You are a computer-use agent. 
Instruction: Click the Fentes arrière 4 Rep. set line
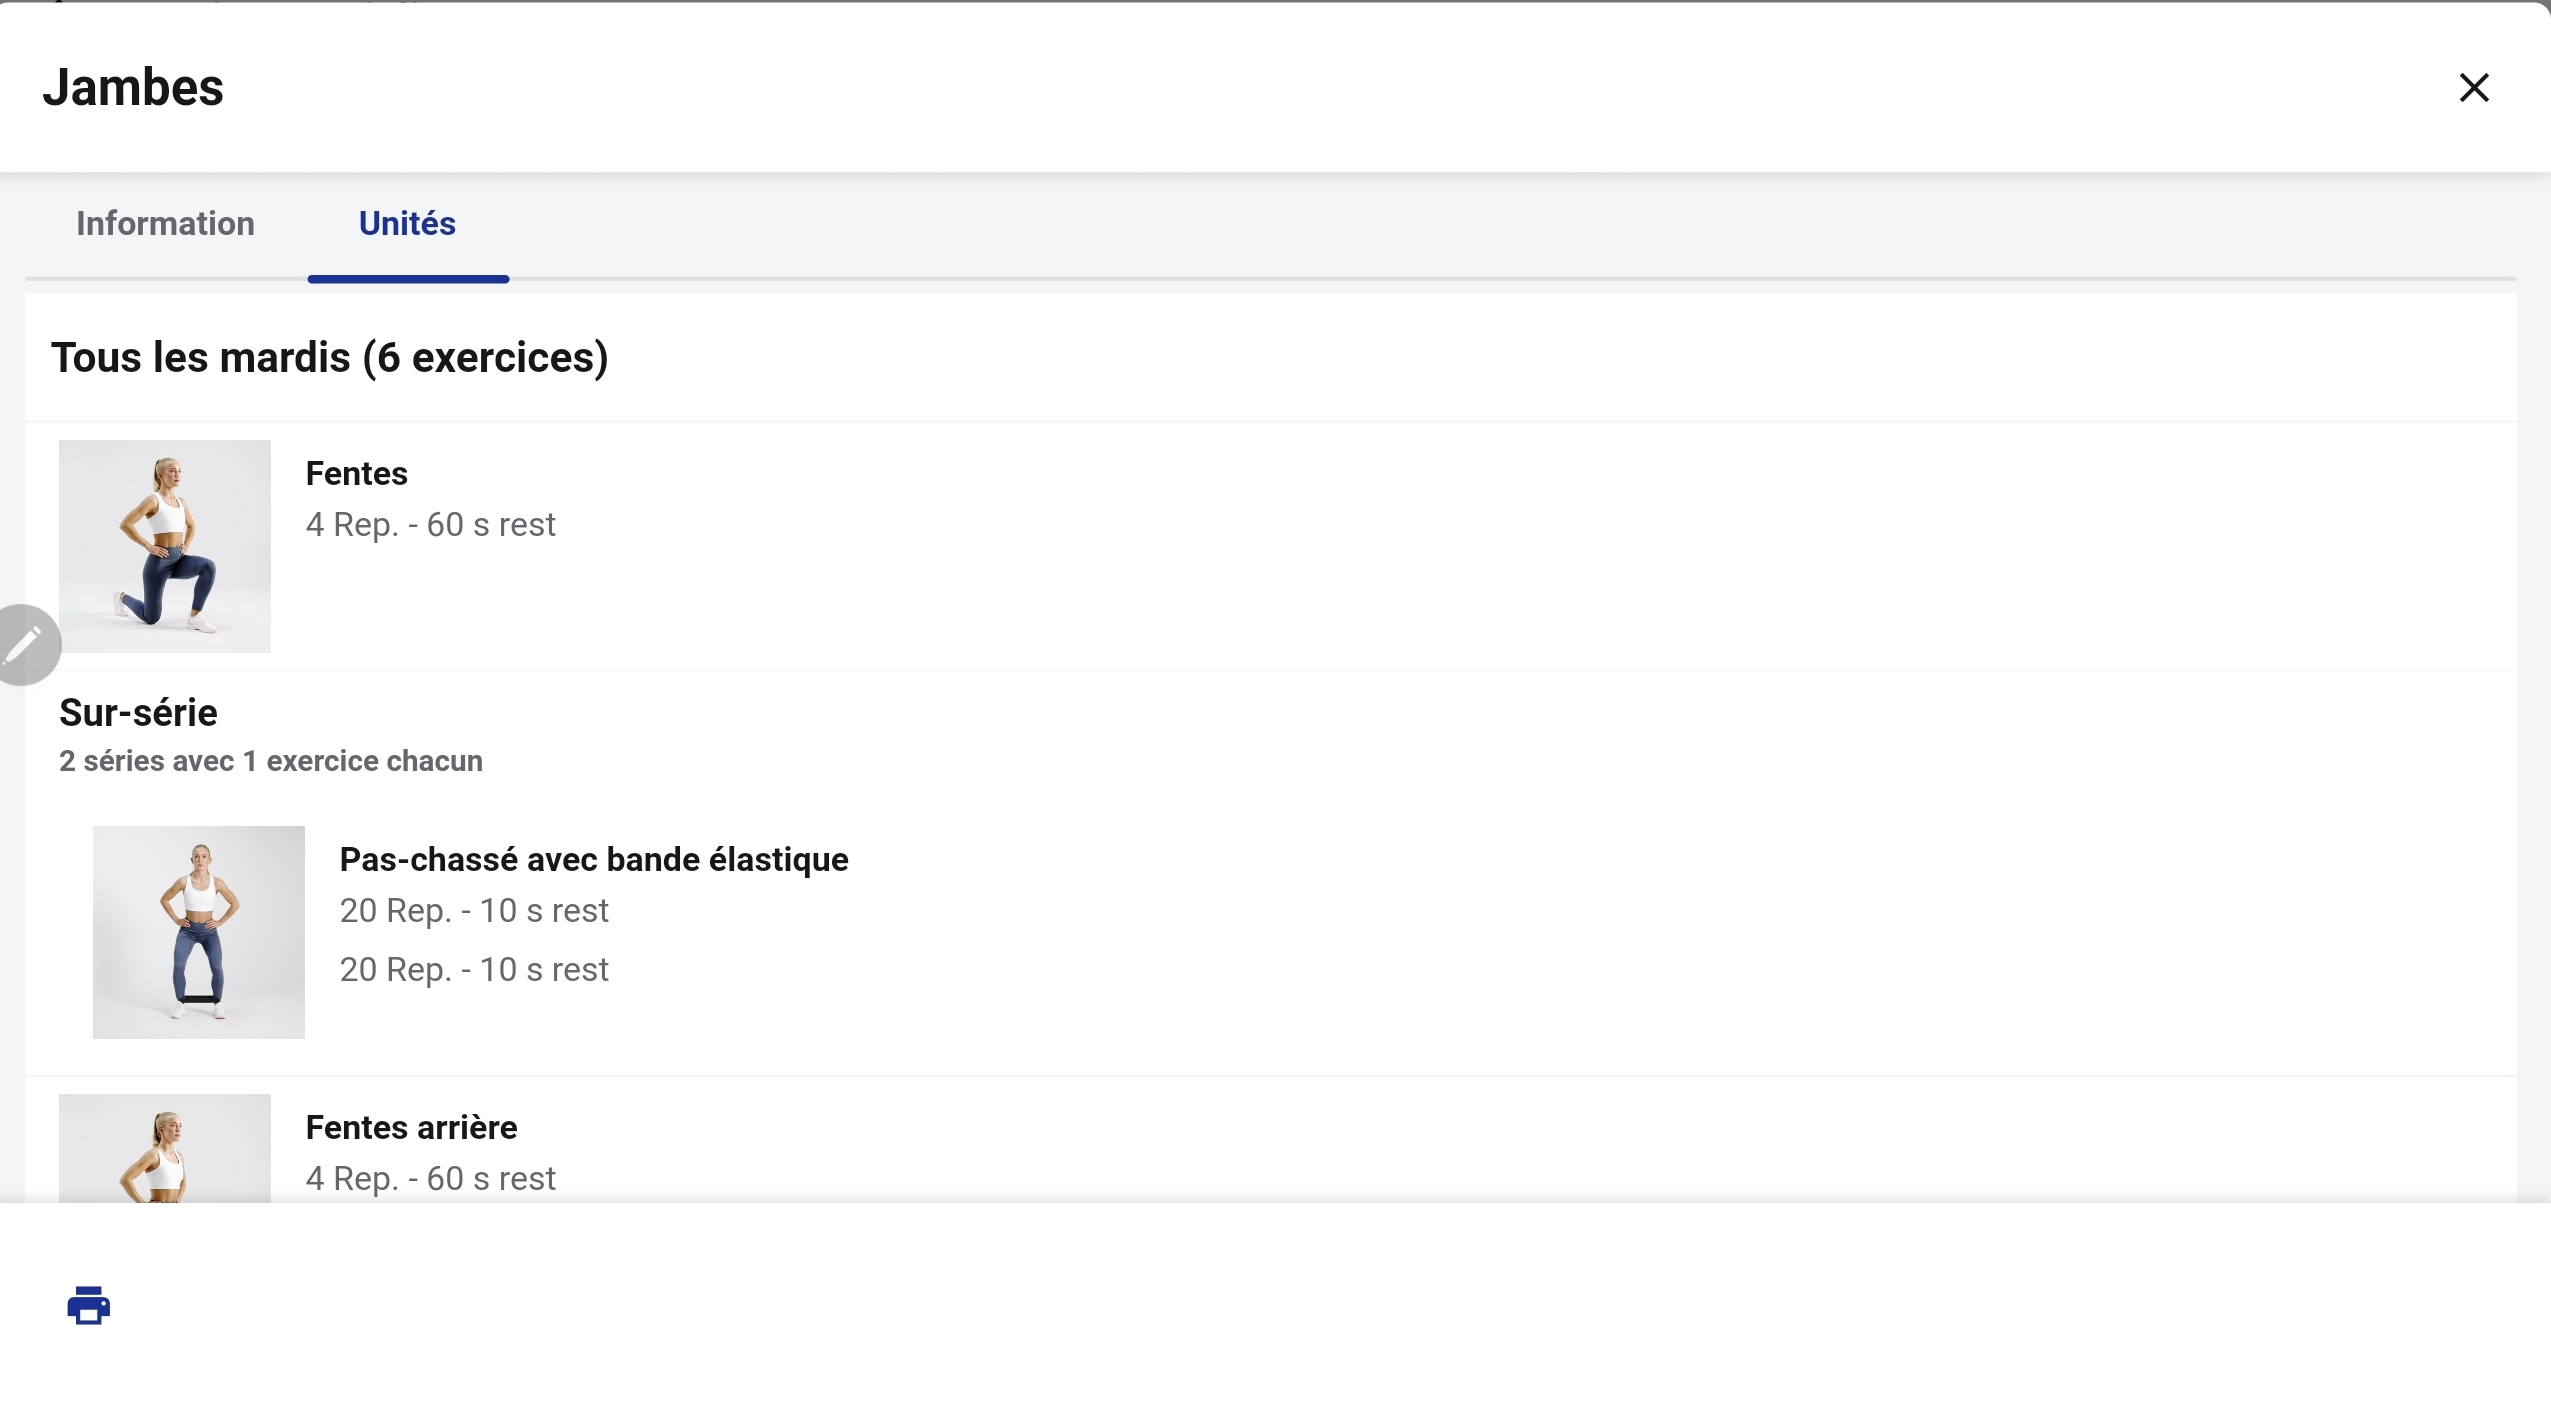431,1178
